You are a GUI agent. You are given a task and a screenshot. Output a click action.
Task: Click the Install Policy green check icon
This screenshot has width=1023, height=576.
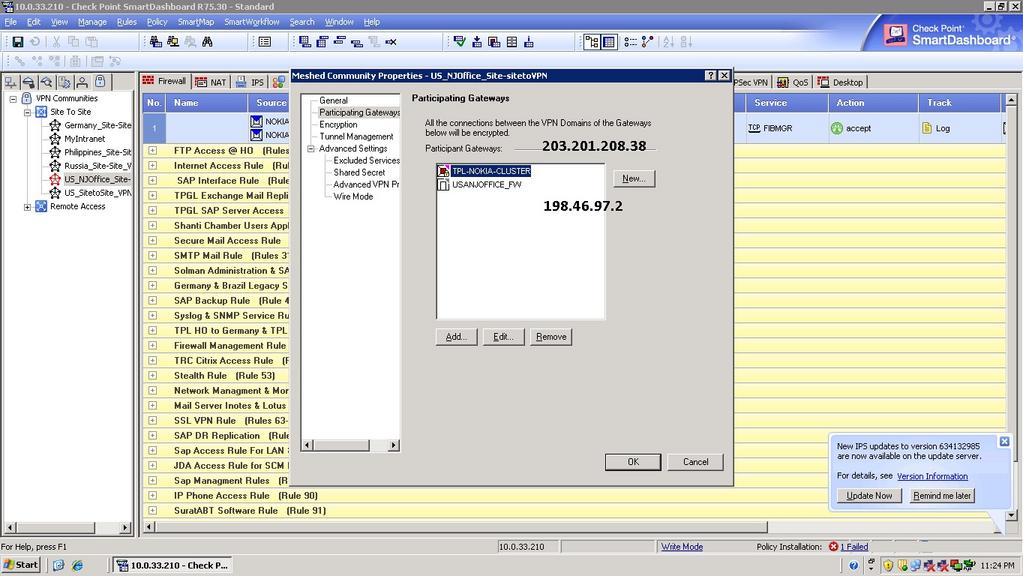[x=460, y=42]
